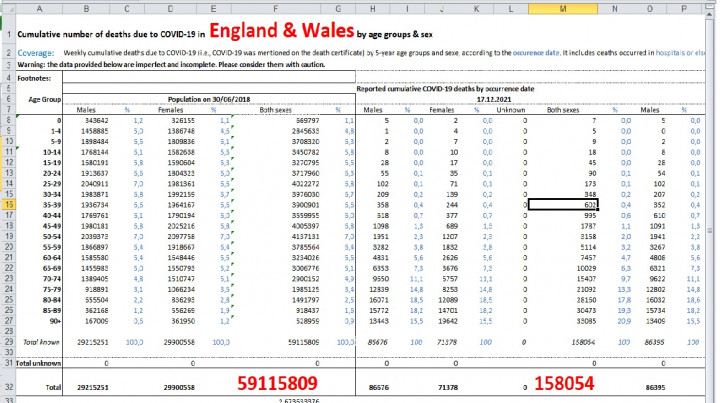720x403 pixels.
Task: Select row header 29
Action: tap(9, 342)
